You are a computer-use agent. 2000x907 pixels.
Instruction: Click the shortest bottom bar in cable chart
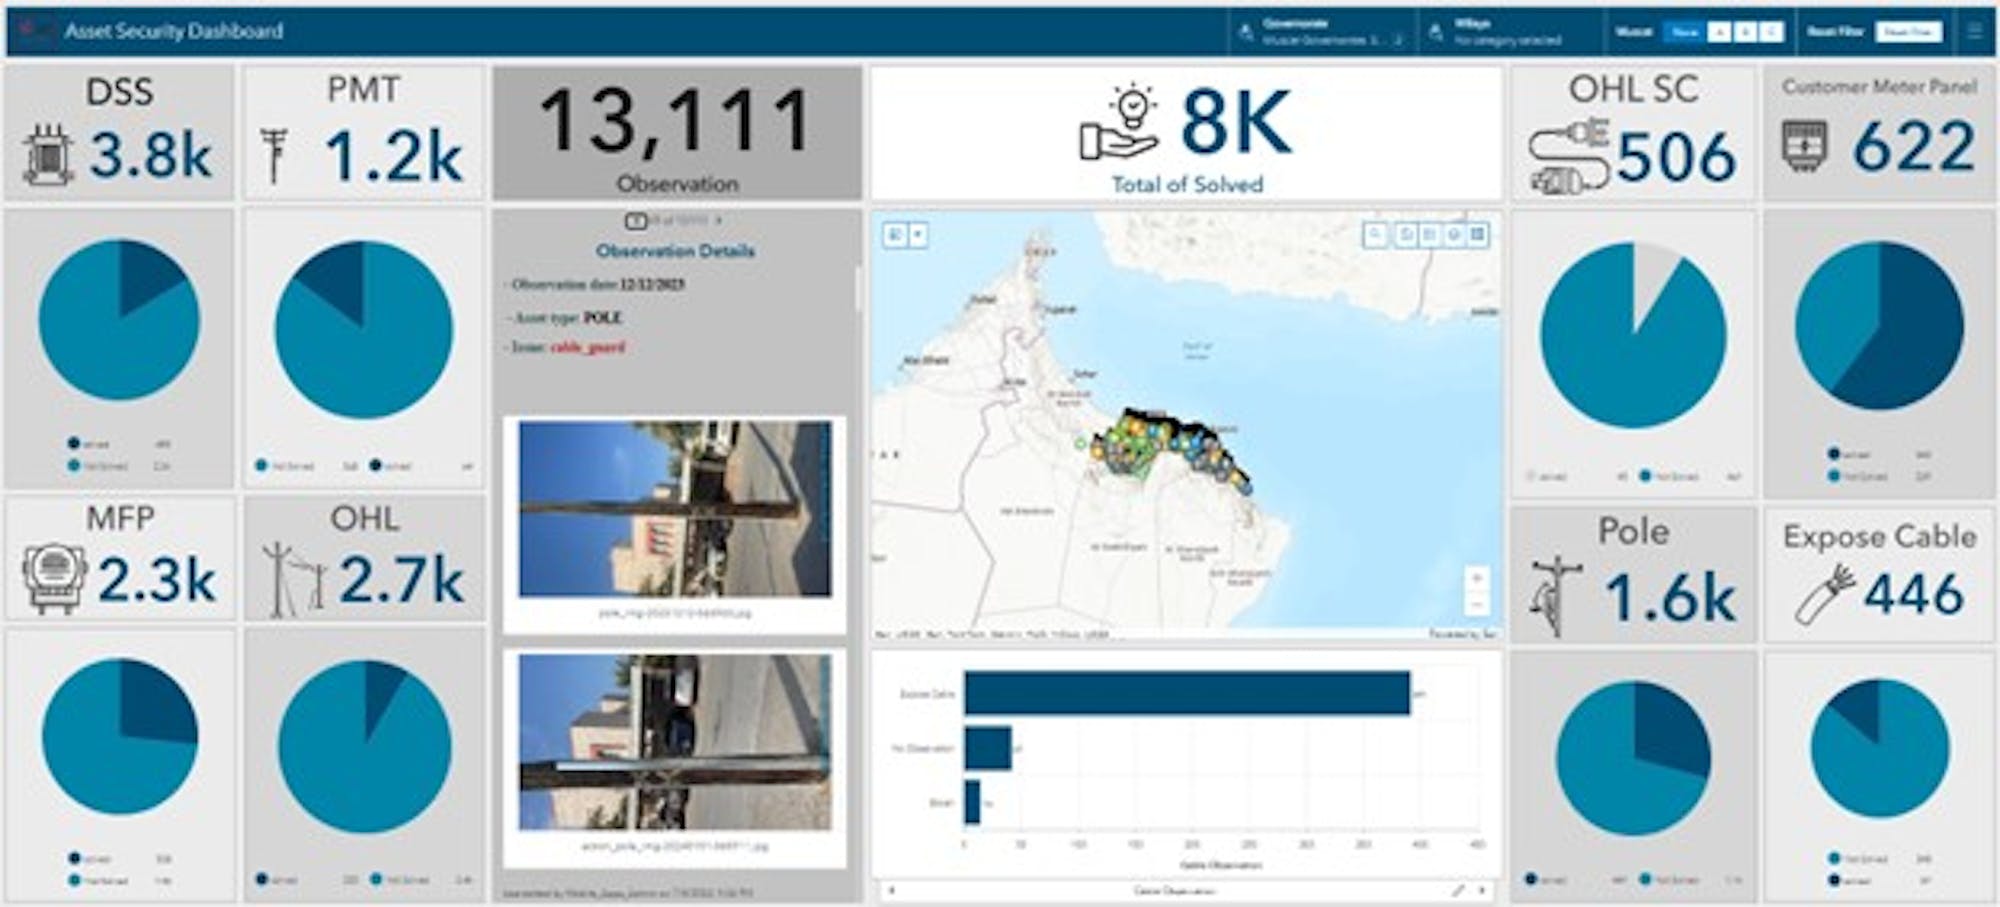click(972, 802)
